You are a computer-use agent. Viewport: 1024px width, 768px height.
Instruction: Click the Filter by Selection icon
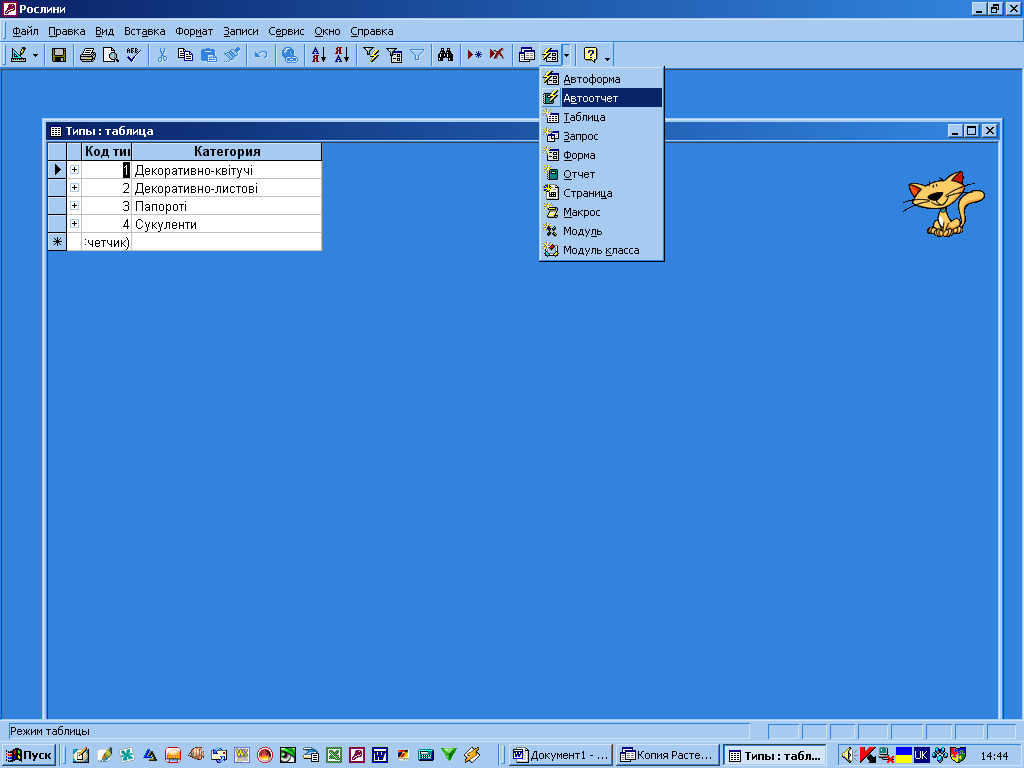[371, 55]
